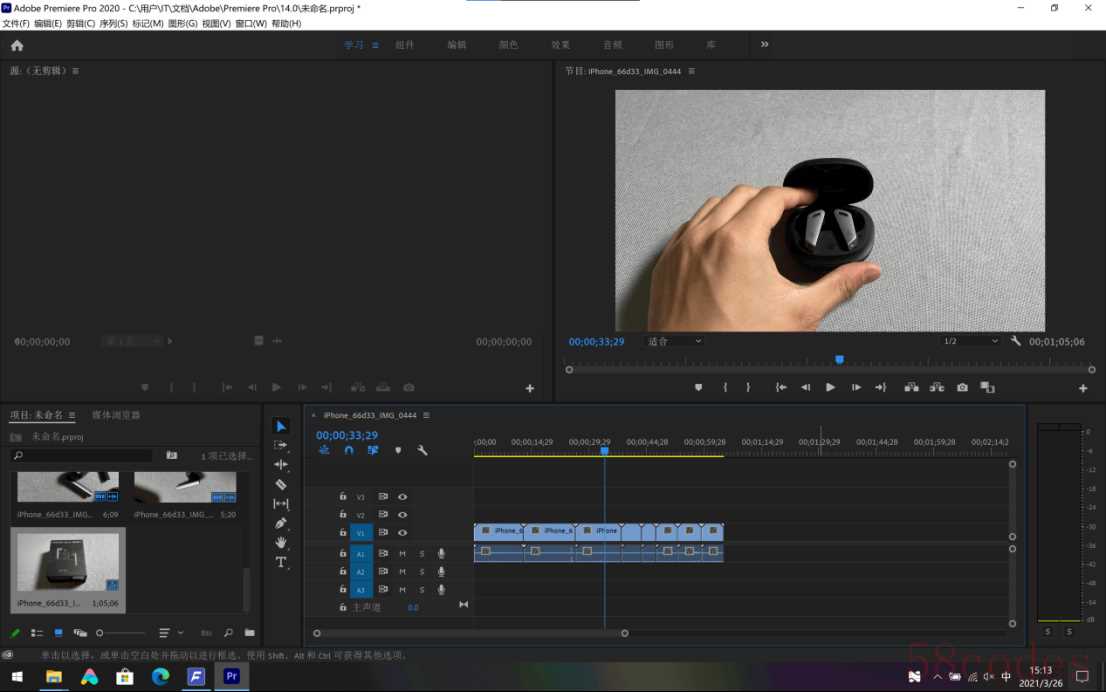The width and height of the screenshot is (1106, 692).
Task: Activate the Type (T) tool
Action: pos(281,562)
